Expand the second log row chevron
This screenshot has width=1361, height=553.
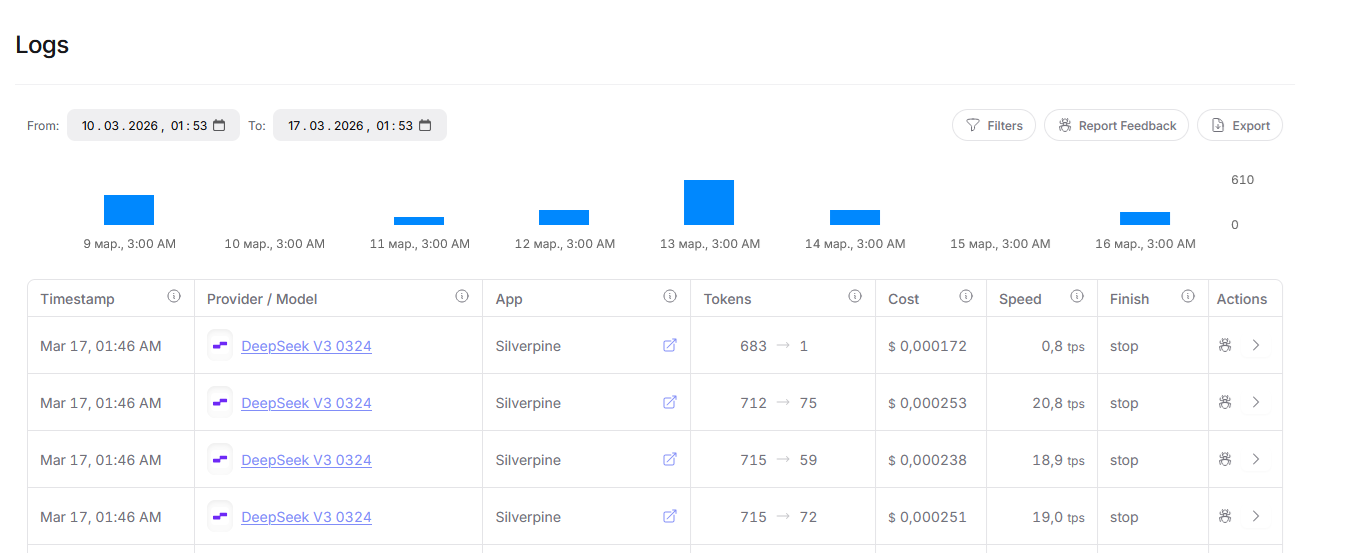[x=1256, y=402]
